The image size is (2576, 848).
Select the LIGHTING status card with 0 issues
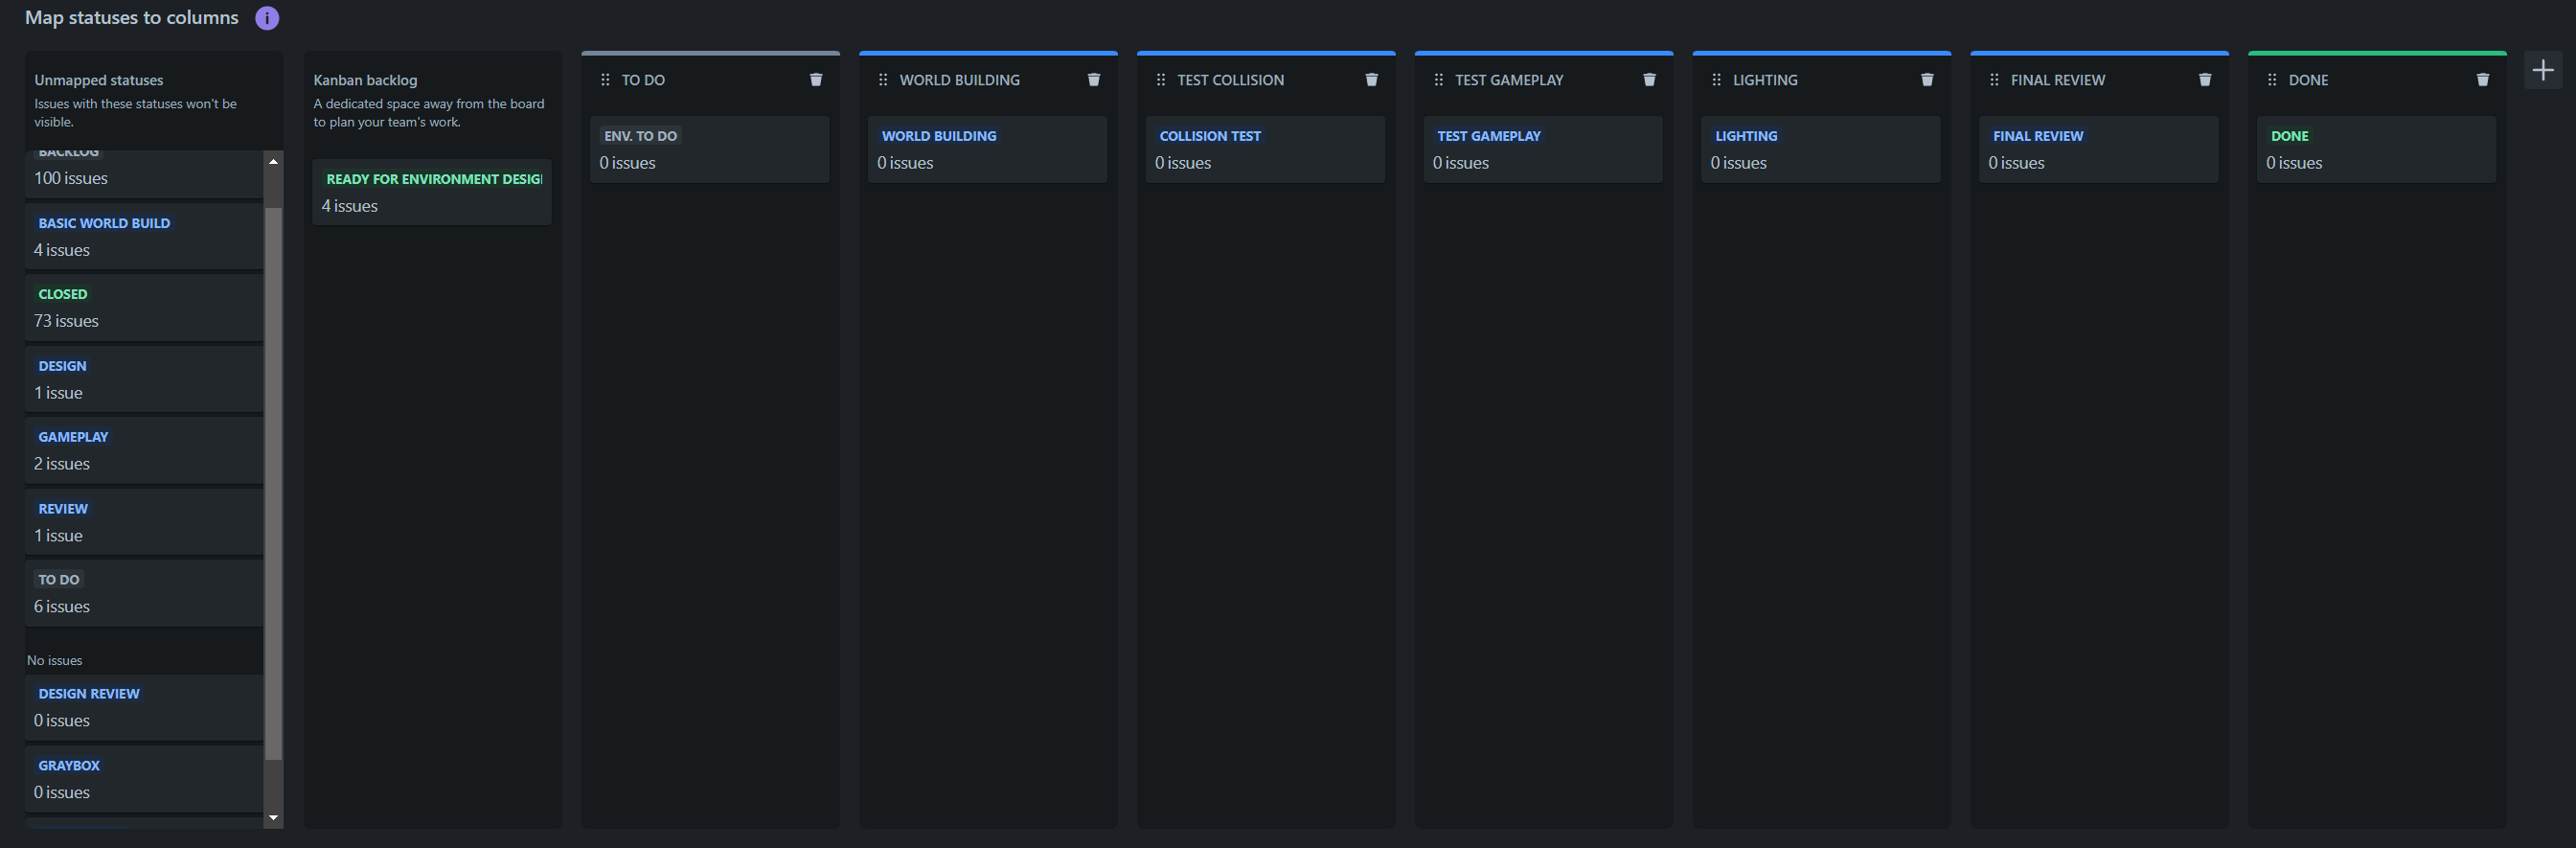[1821, 149]
